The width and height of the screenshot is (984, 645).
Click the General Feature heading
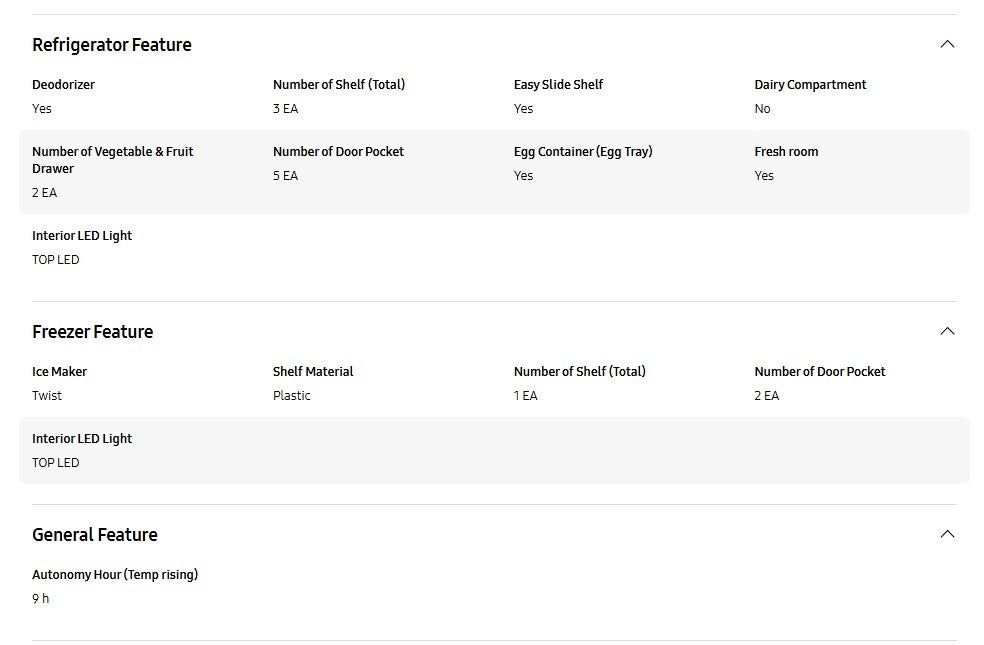pyautogui.click(x=95, y=535)
